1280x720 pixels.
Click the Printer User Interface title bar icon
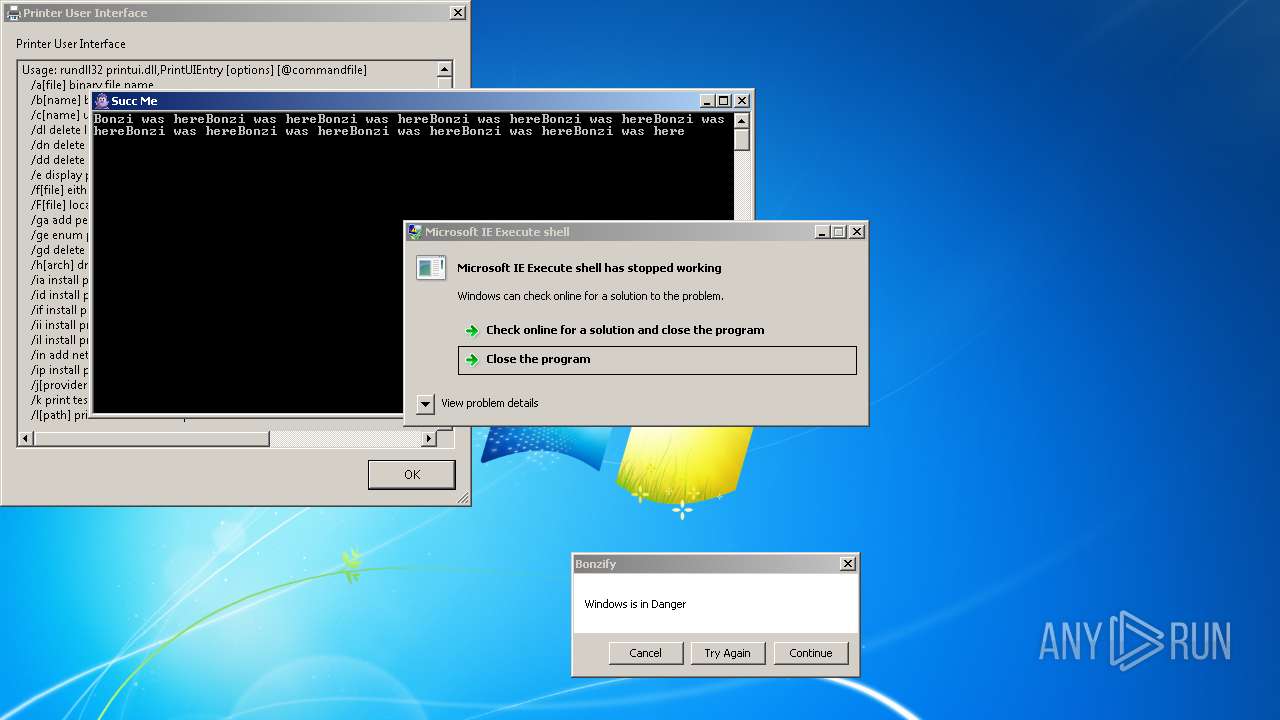[x=13, y=13]
